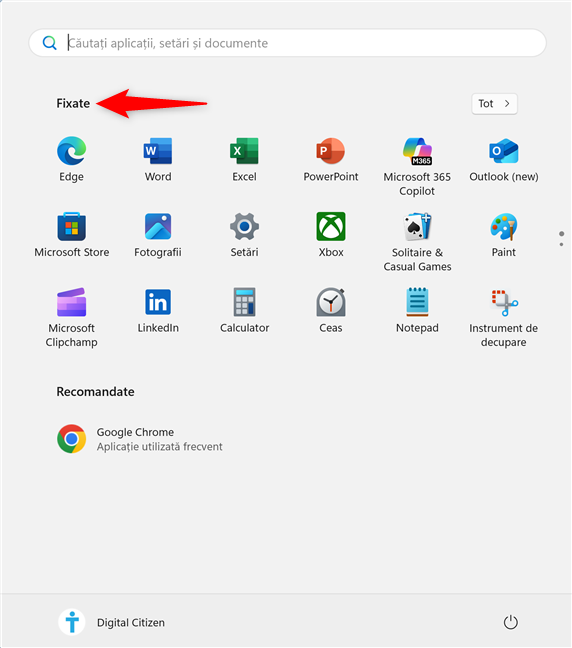Open Instrument de decupare snipping tool
This screenshot has height=648, width=572.
click(503, 318)
